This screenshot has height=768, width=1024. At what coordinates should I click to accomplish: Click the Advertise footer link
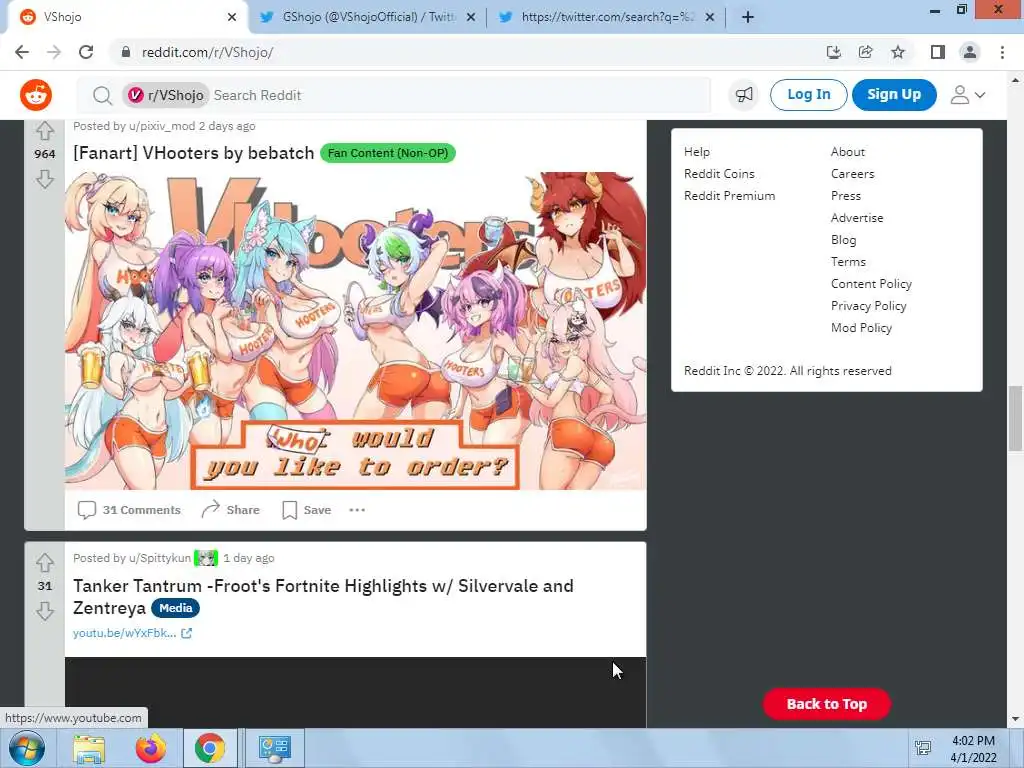(857, 218)
